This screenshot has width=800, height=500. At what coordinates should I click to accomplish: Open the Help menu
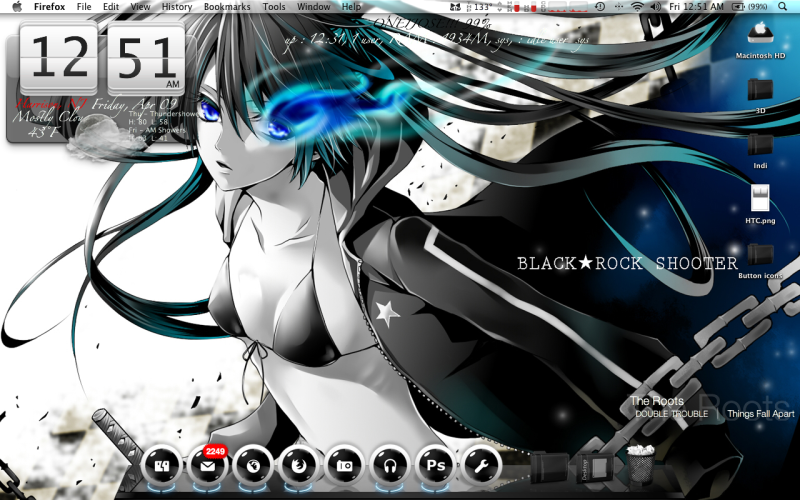(x=351, y=7)
